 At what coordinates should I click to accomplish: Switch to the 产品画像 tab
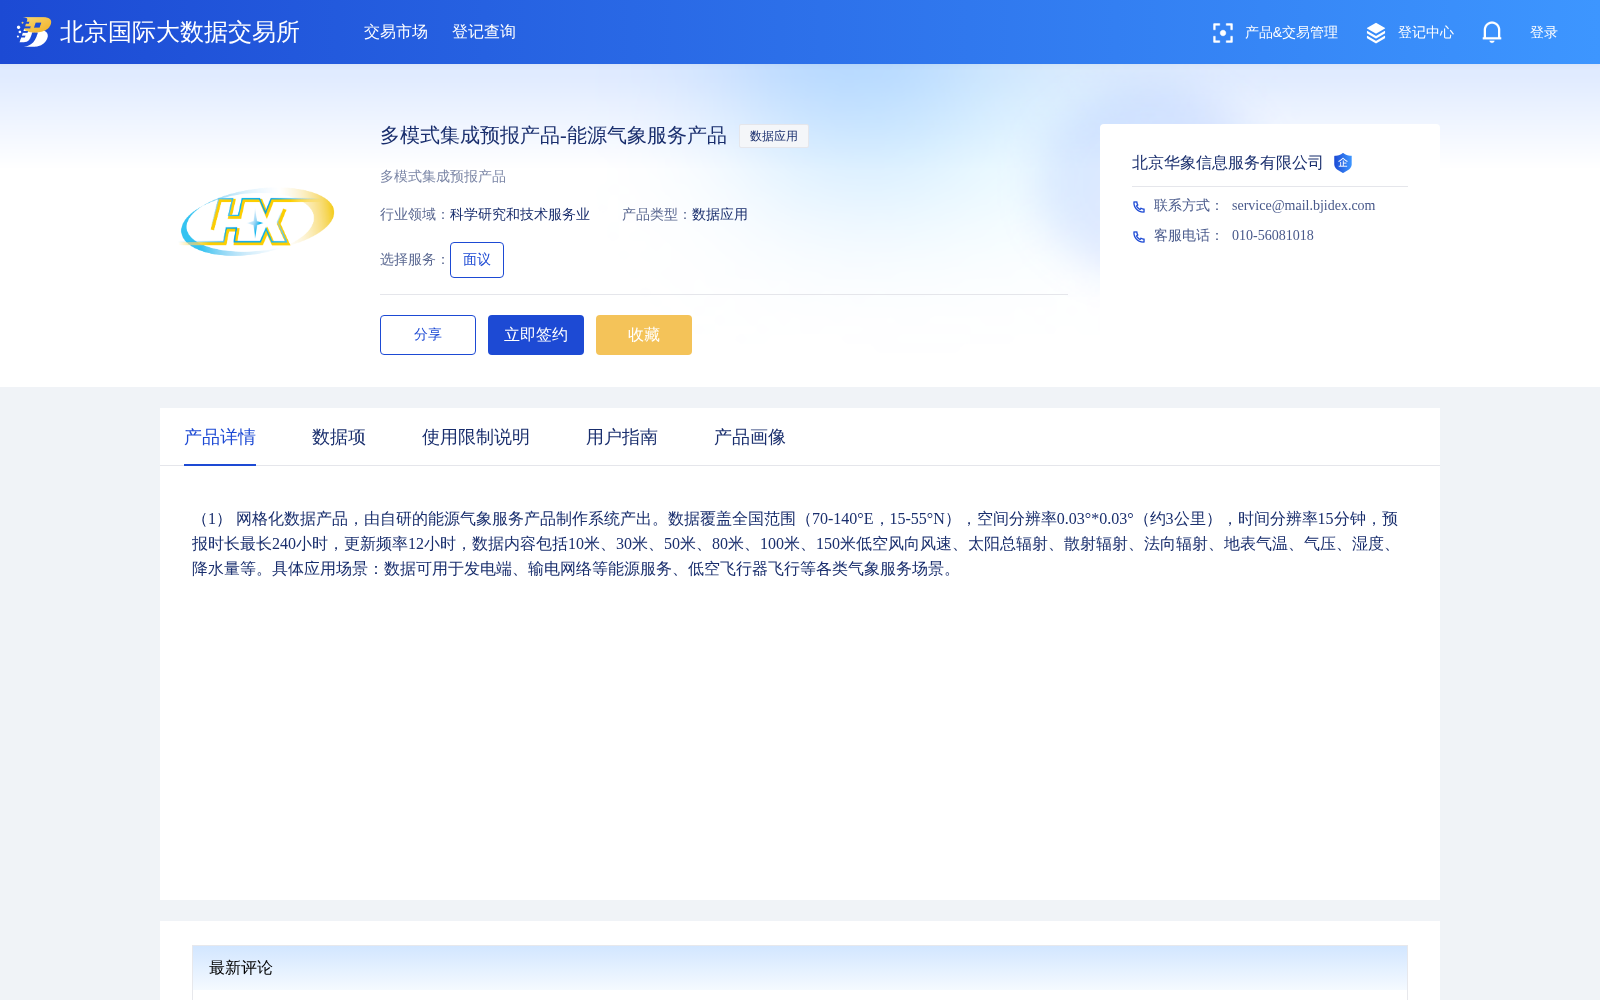[x=750, y=437]
